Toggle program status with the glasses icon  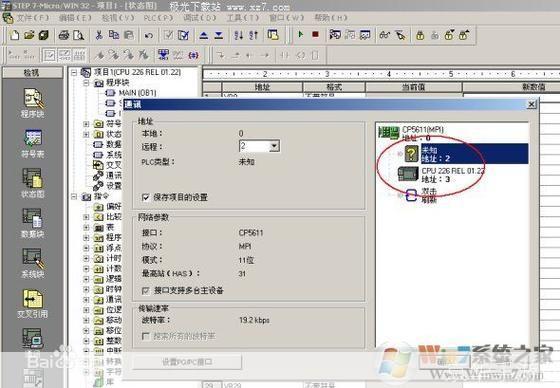[384, 35]
